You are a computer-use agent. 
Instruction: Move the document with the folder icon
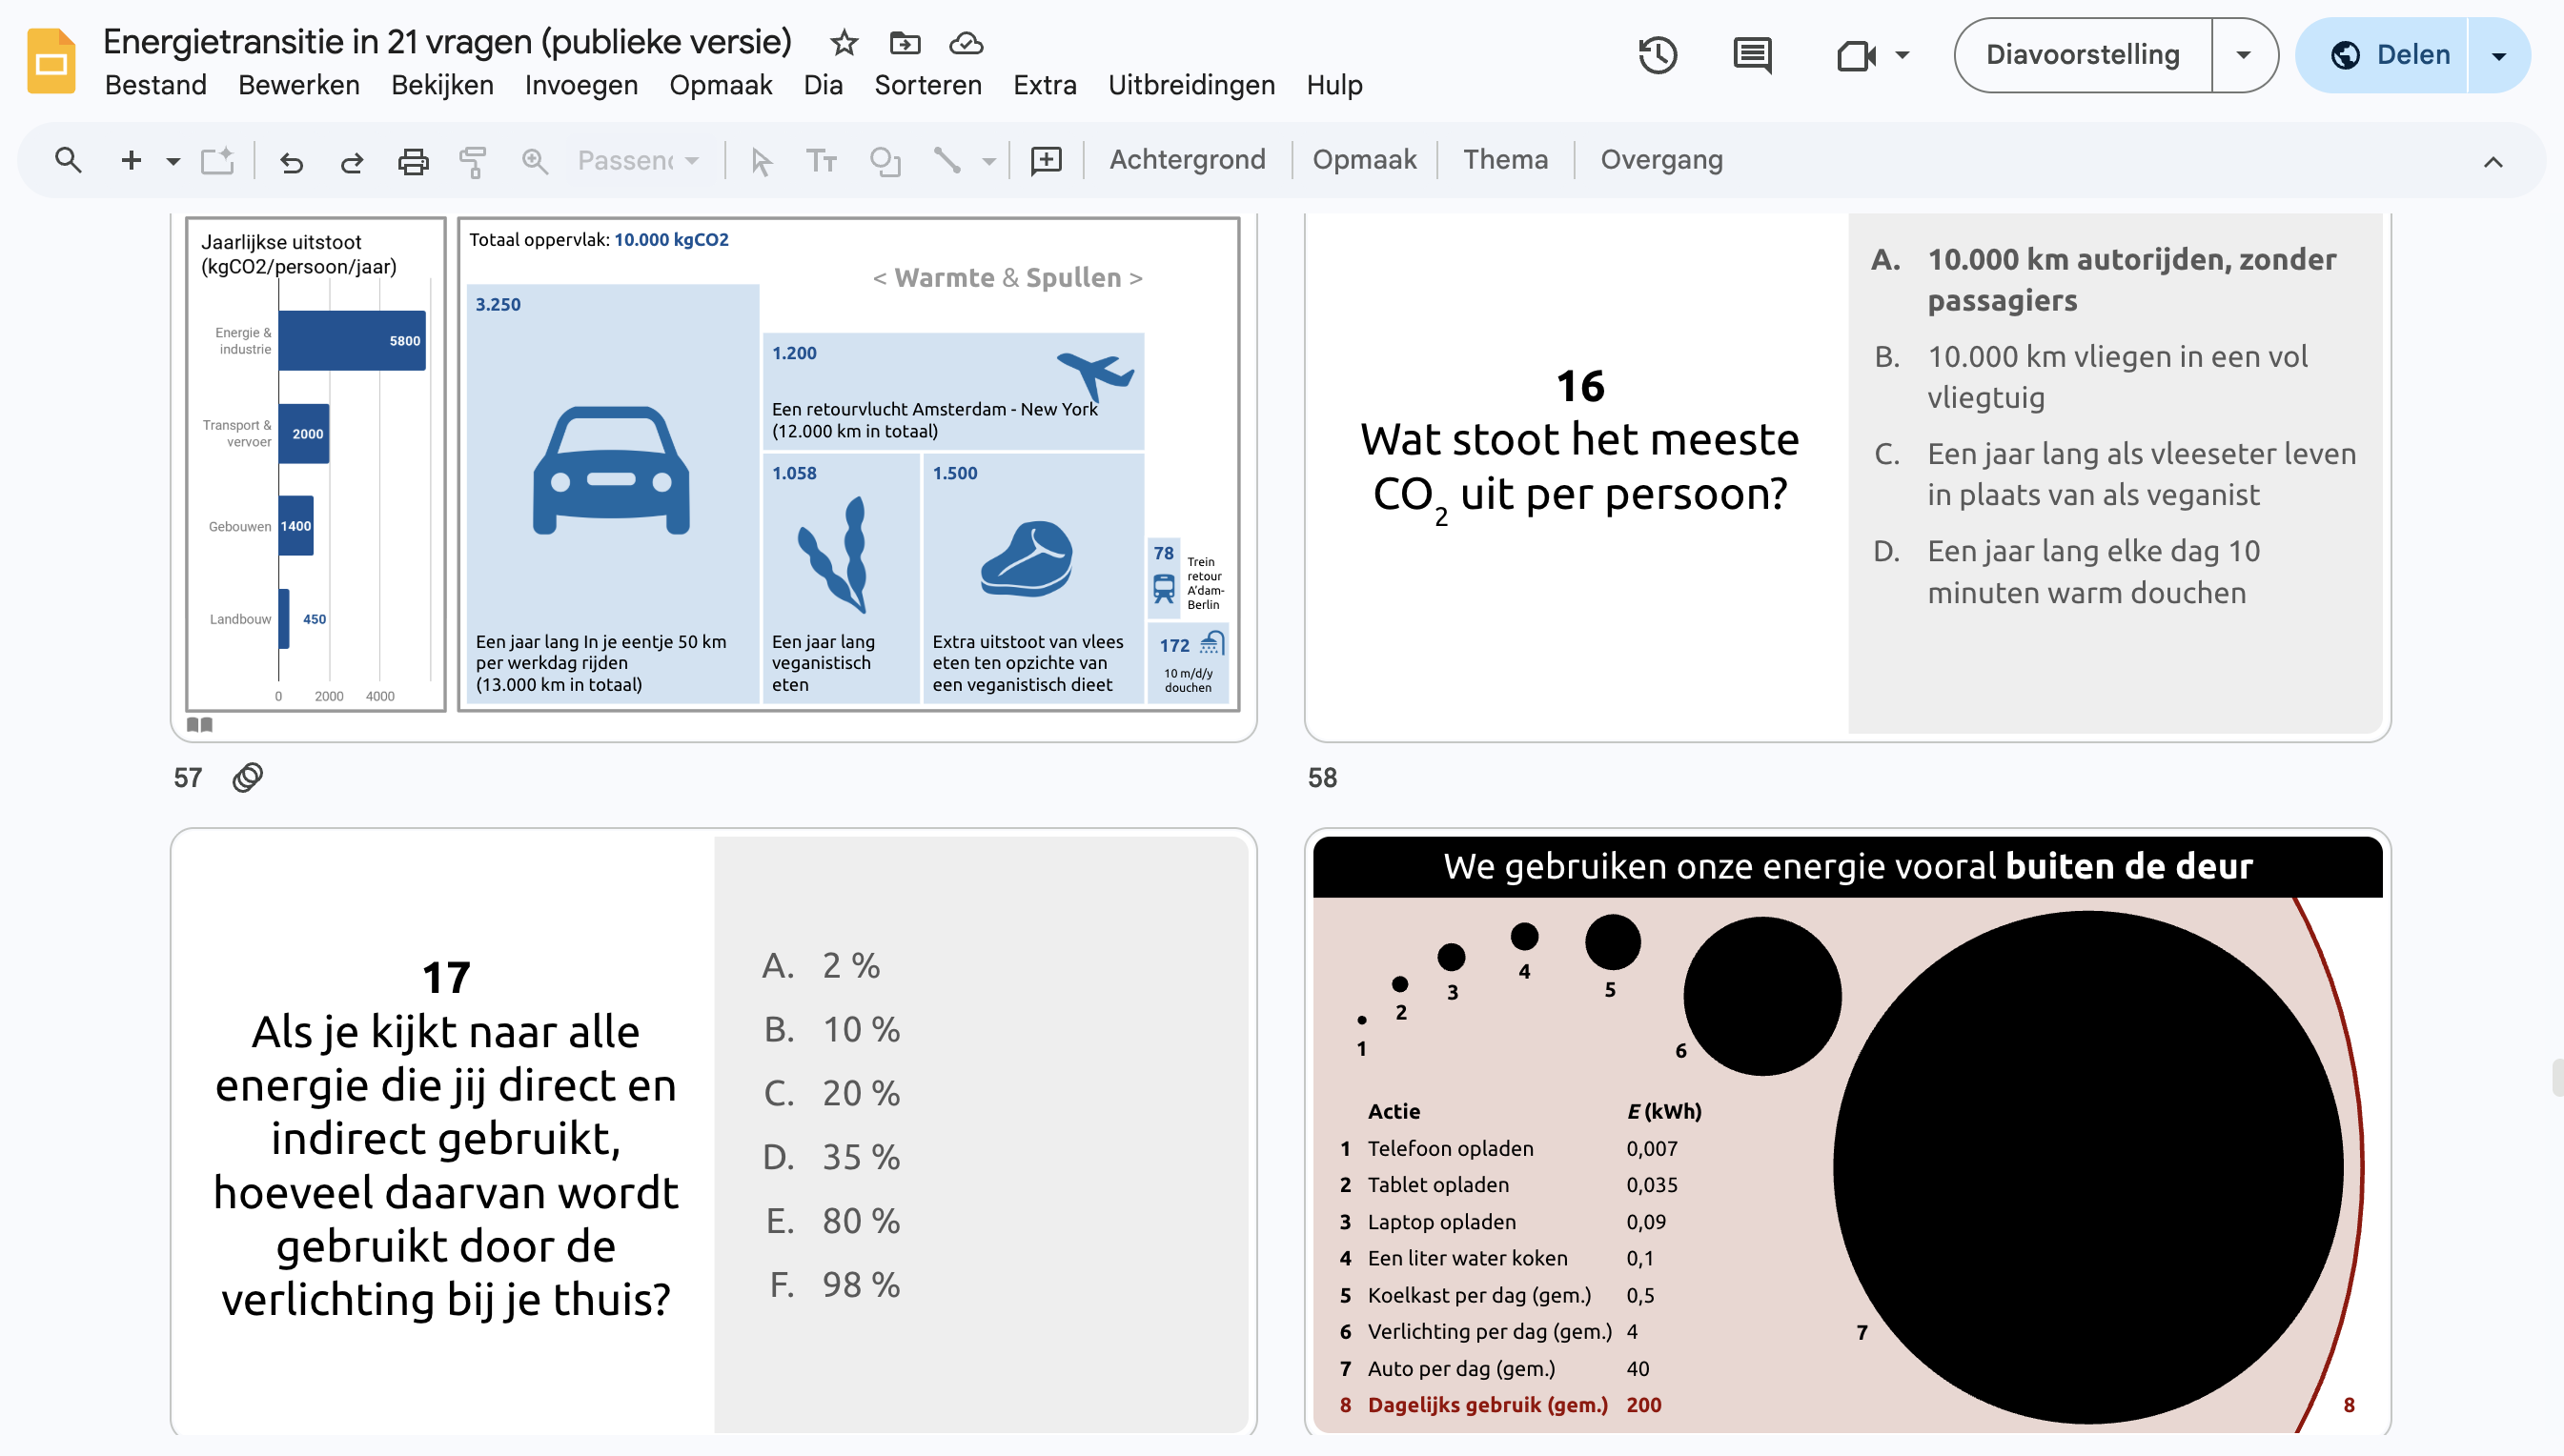(x=905, y=43)
